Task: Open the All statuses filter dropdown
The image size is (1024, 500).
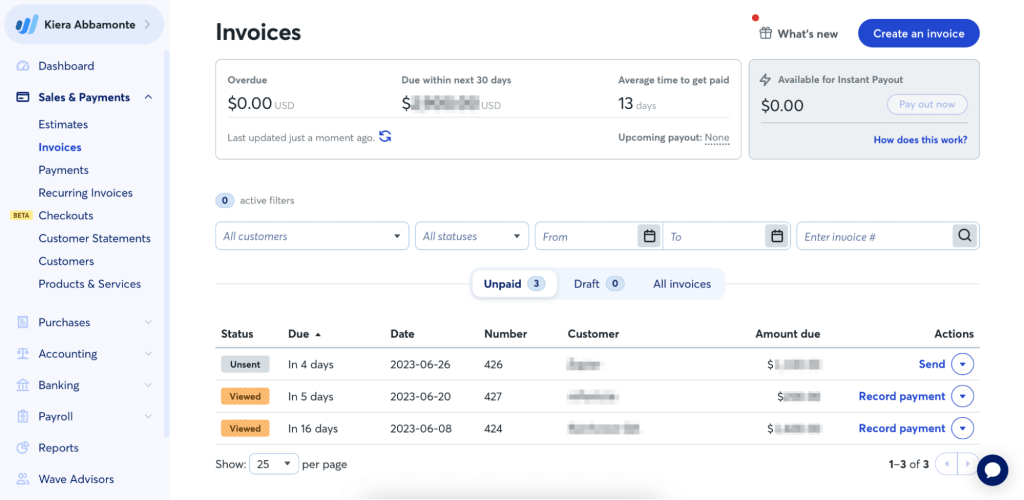Action: (x=472, y=236)
